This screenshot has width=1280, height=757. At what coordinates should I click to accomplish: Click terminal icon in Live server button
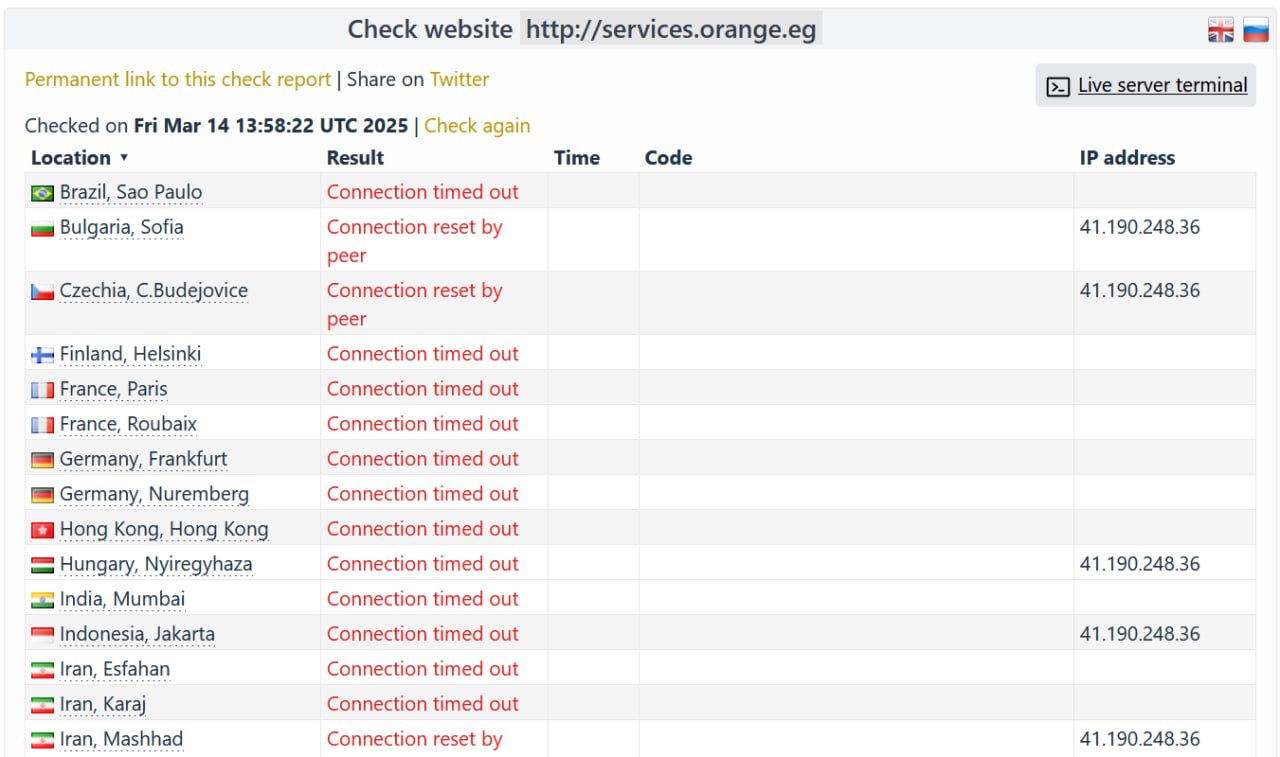1058,87
